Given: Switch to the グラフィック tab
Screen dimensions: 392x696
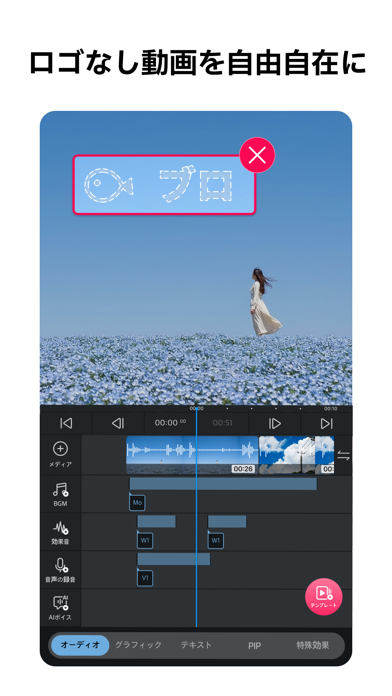Looking at the screenshot, I should point(139,645).
